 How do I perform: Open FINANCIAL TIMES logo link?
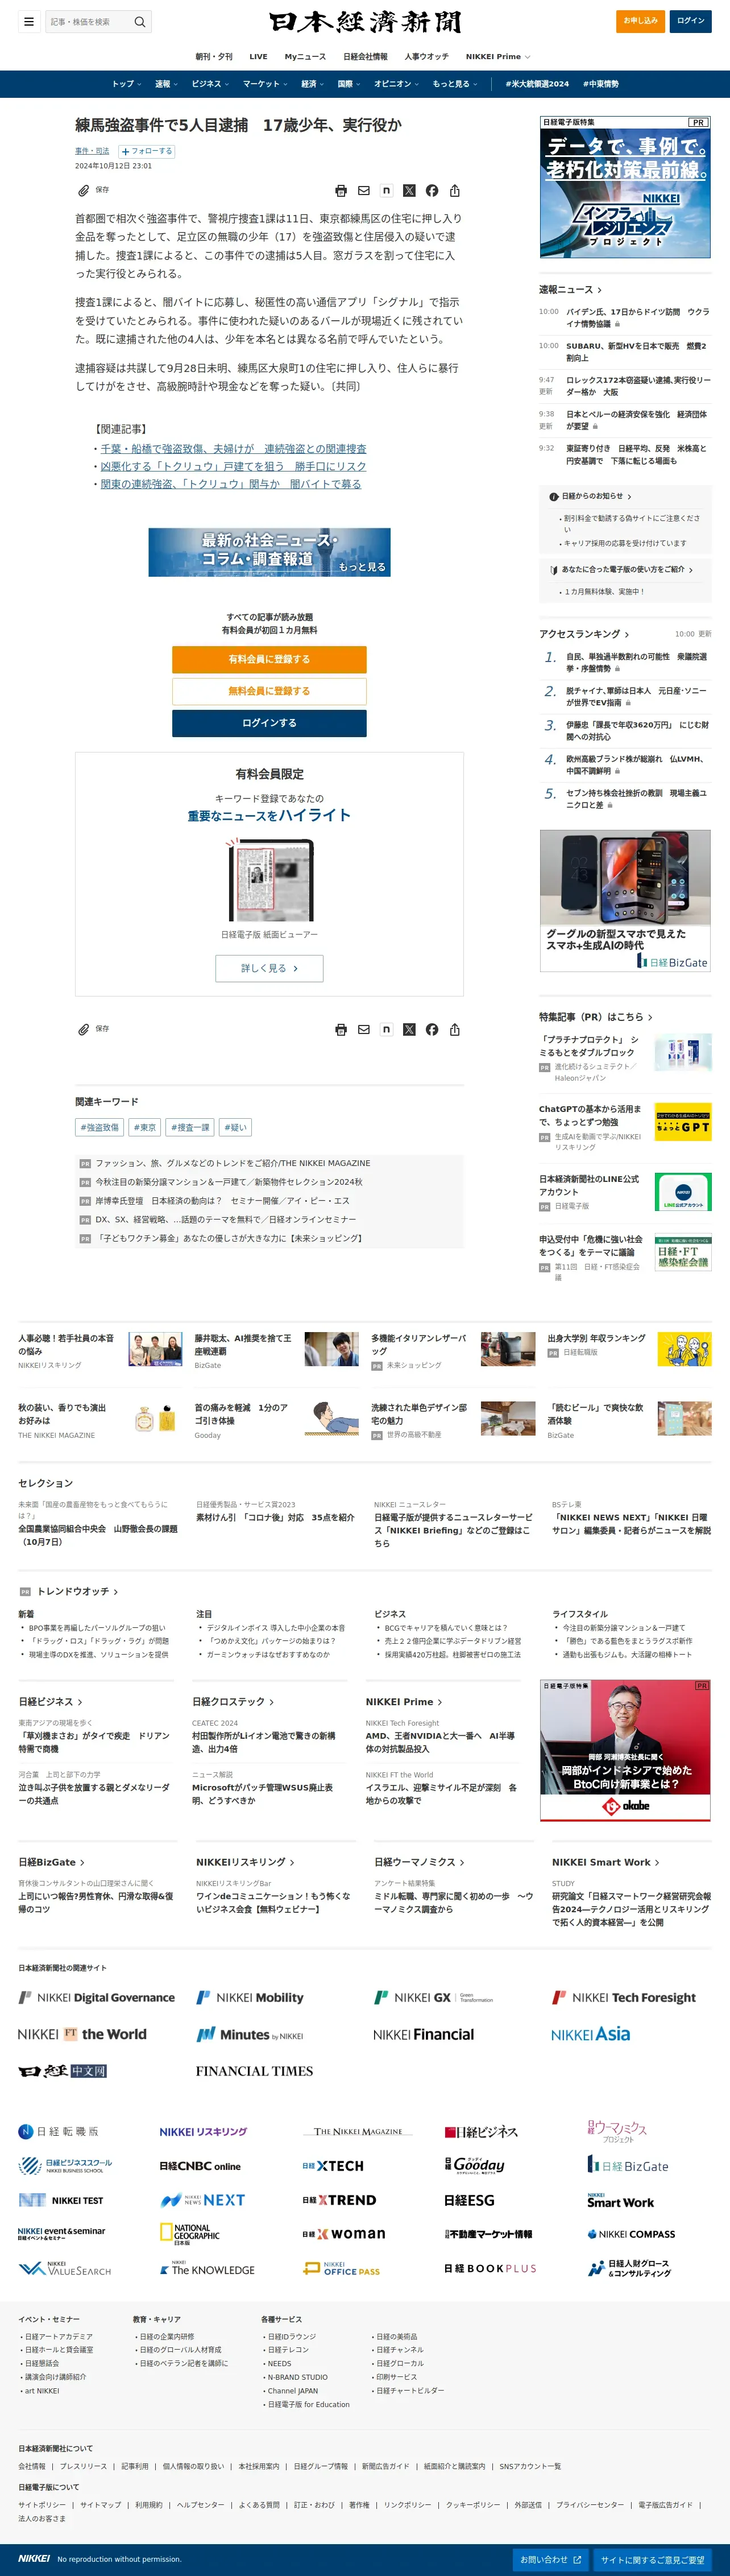(254, 2071)
